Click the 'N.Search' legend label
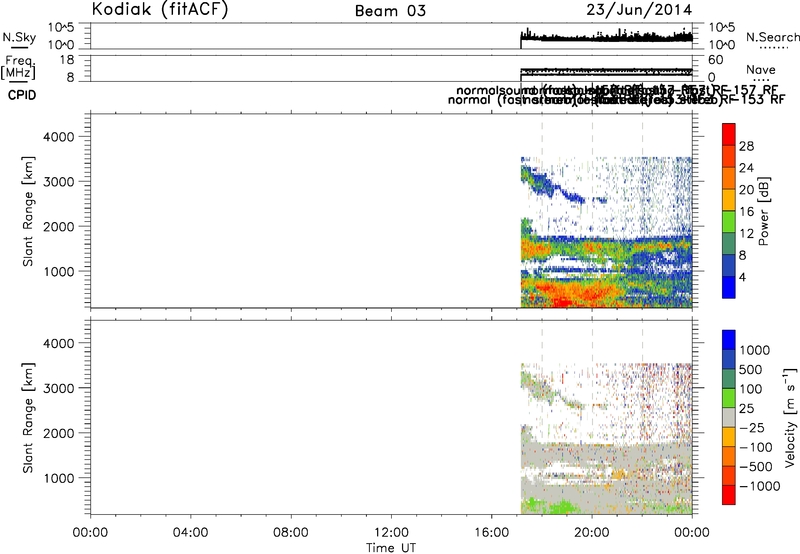This screenshot has height=554, width=800. 772,37
